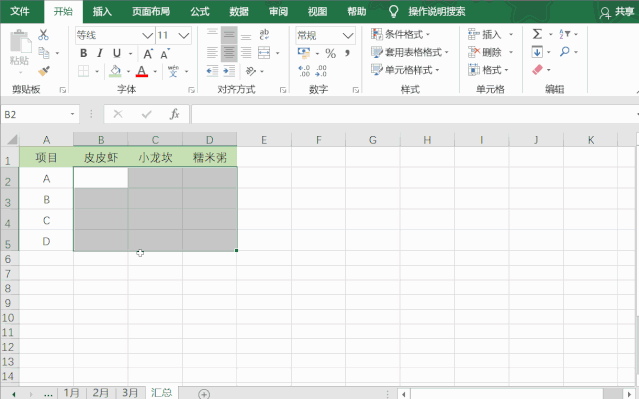Switch to 插入 ribbon tab
Viewport: 639px width, 399px height.
click(x=102, y=11)
